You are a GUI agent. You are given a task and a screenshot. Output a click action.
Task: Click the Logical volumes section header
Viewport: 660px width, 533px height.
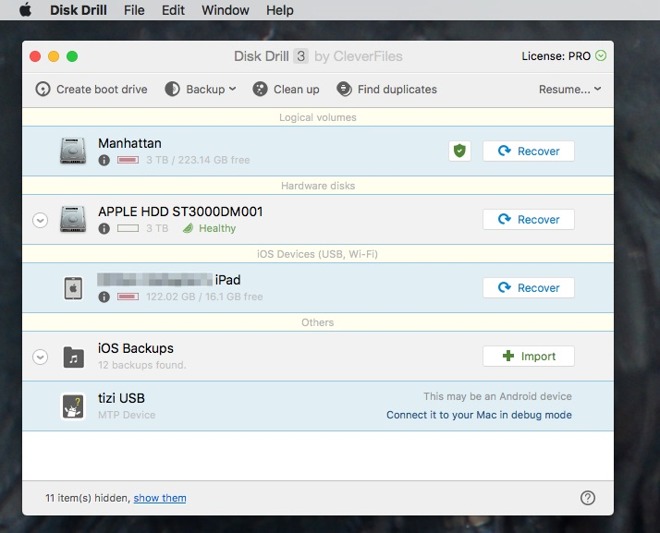tap(318, 117)
